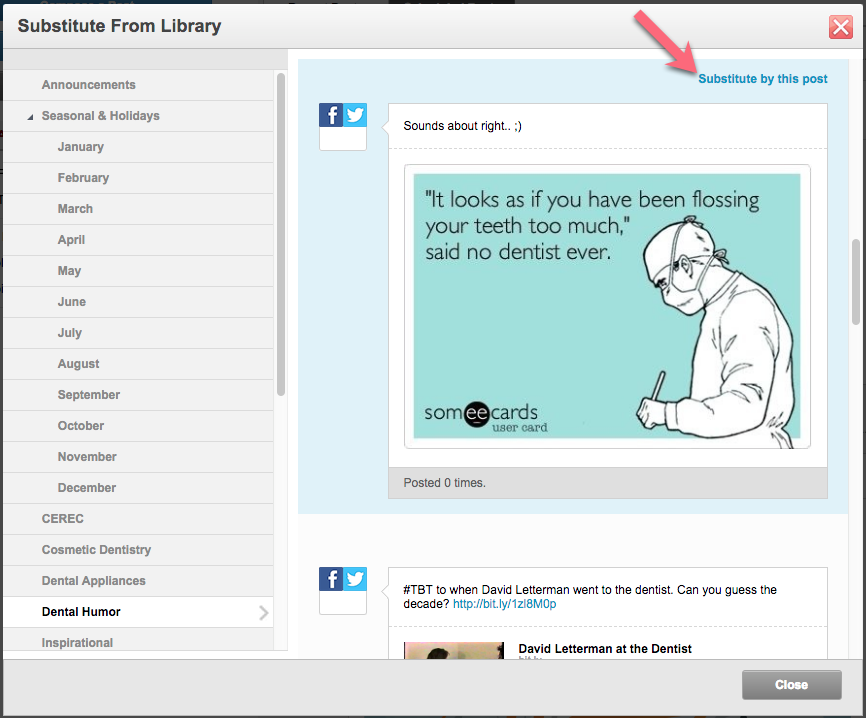Click the #TBT David Letterman post text
The image size is (866, 718).
point(590,596)
